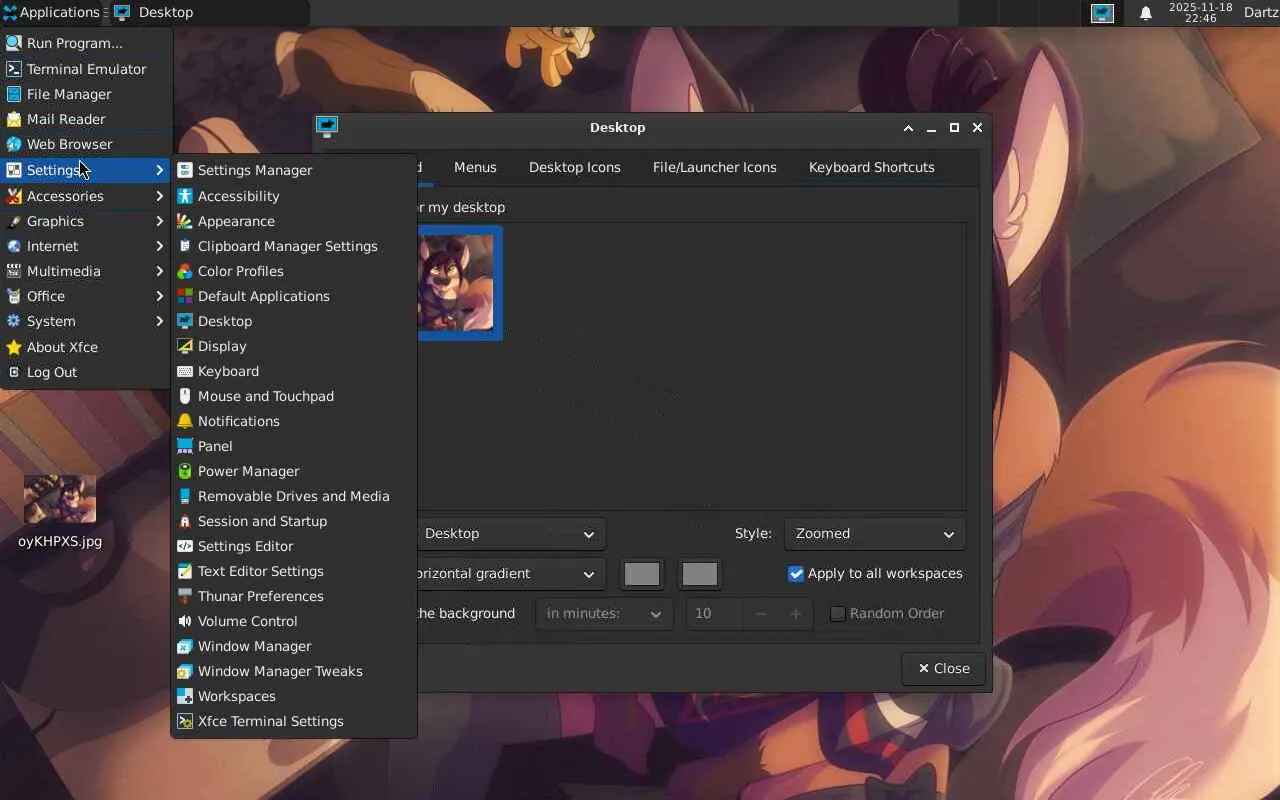
Task: Open the Style dropdown showing Zoomed
Action: pyautogui.click(x=875, y=534)
